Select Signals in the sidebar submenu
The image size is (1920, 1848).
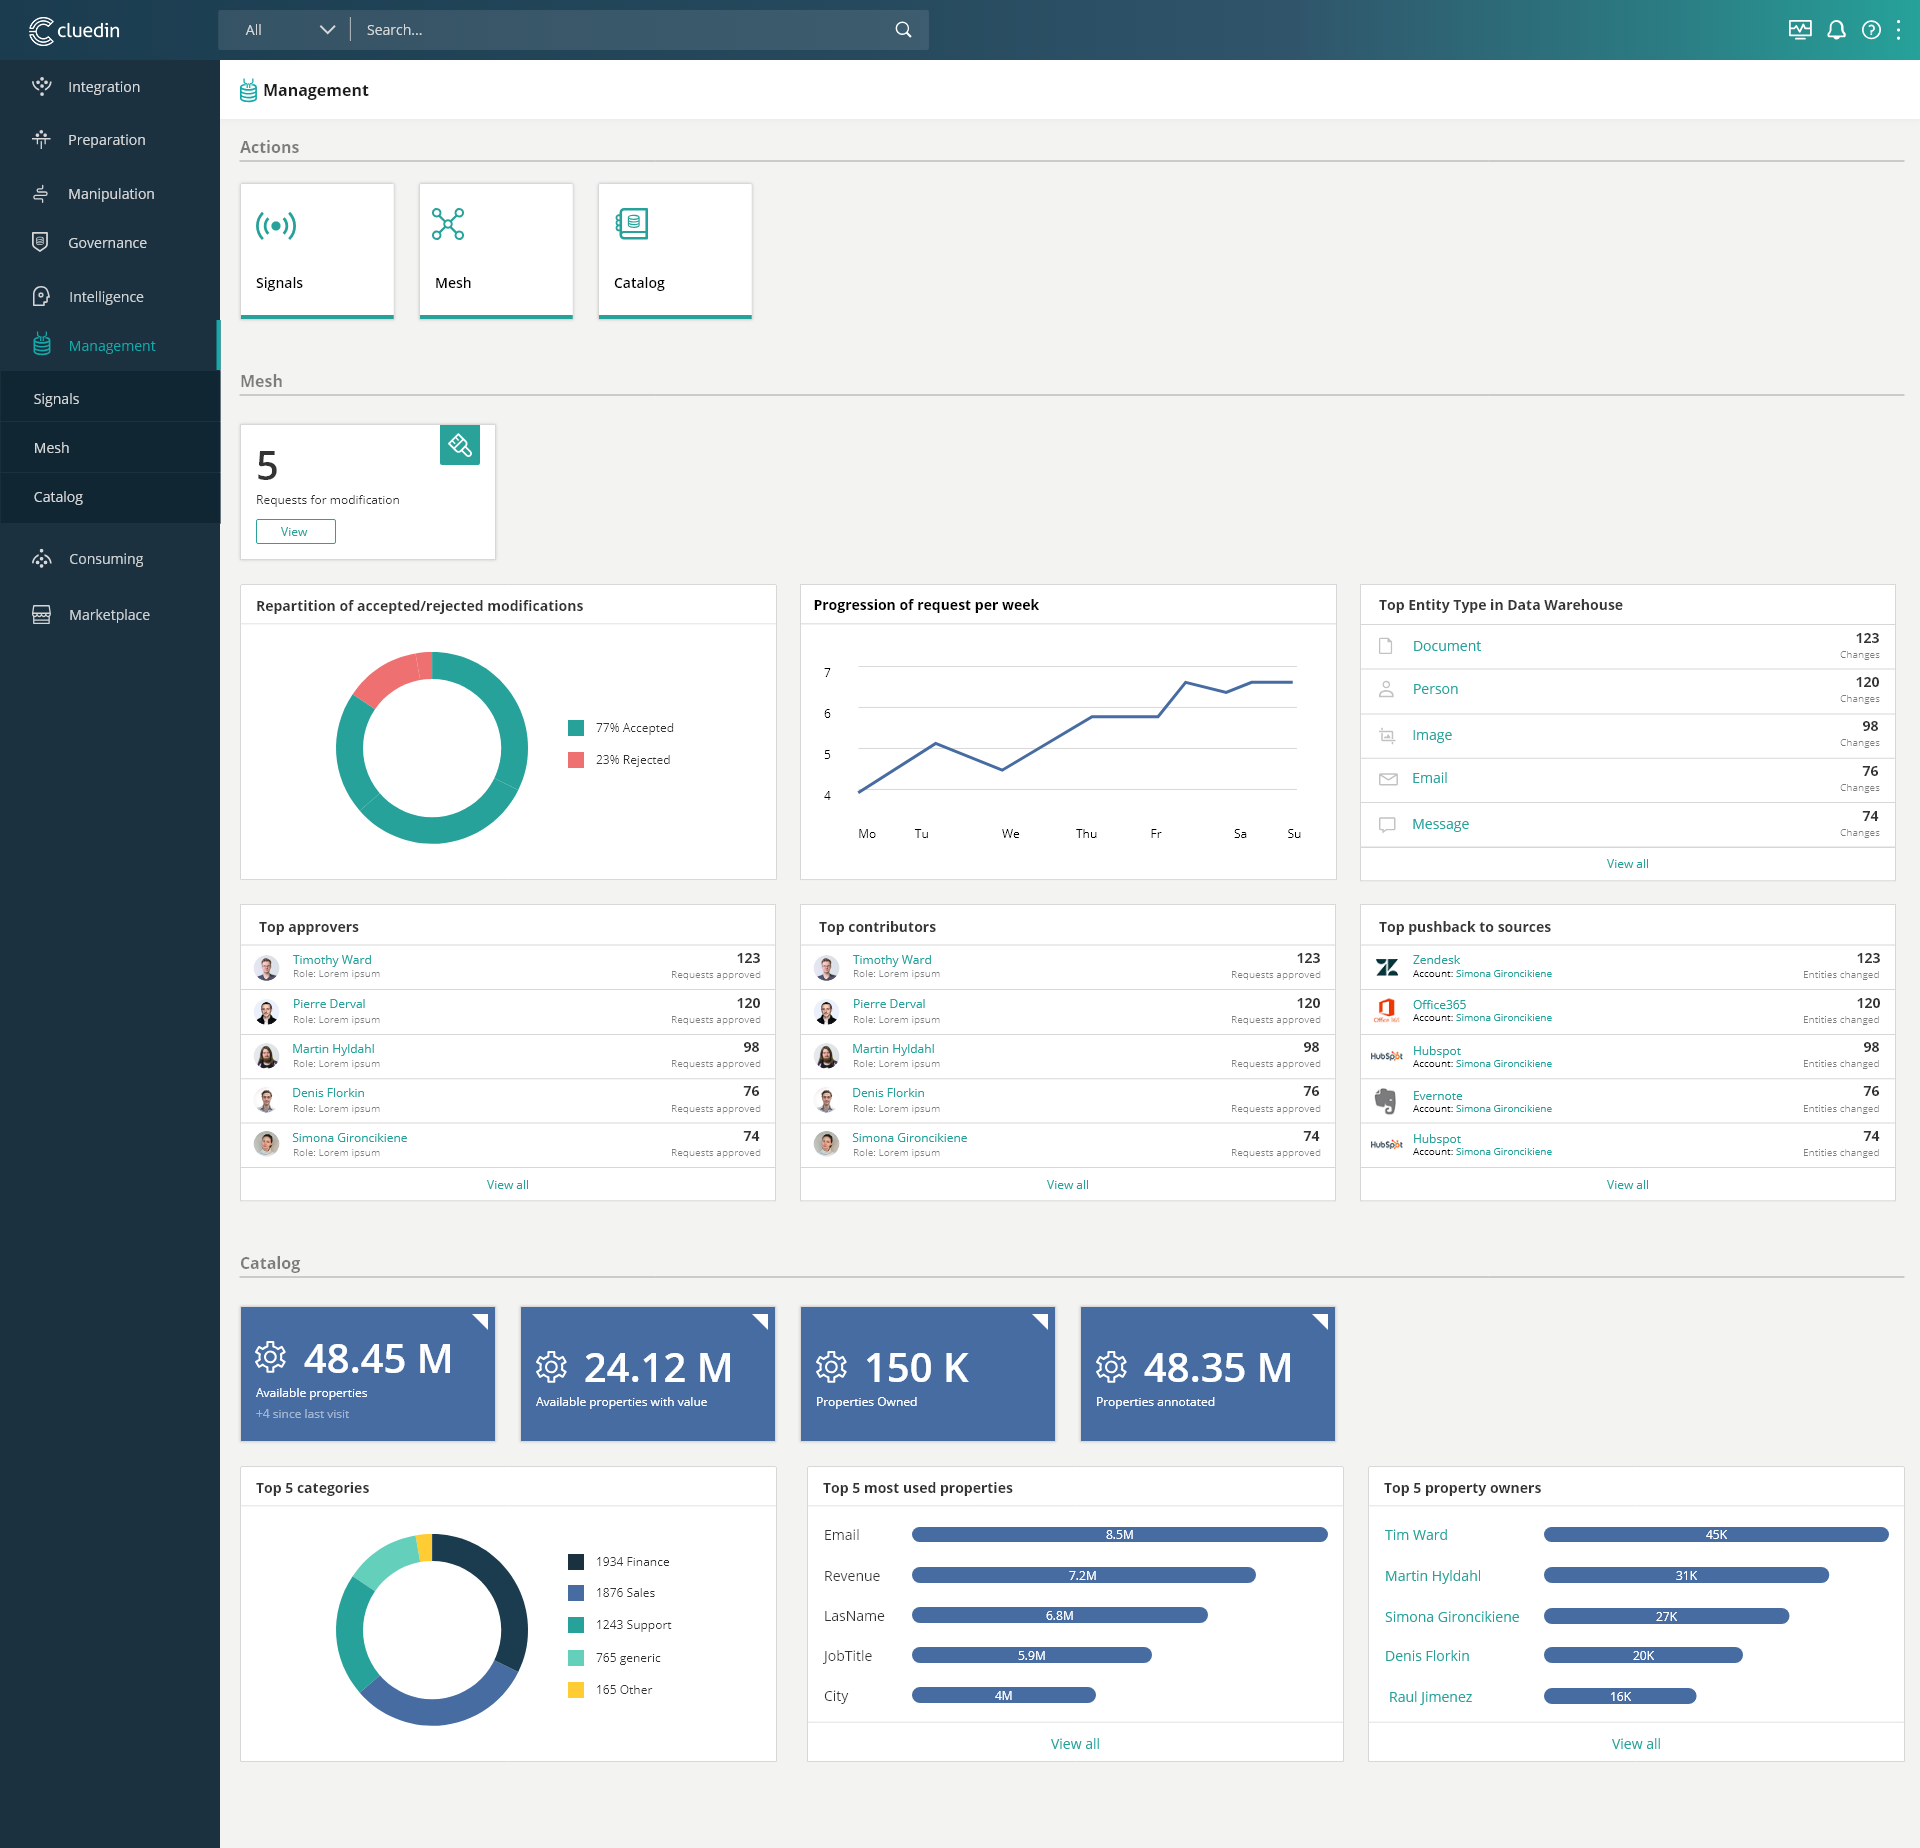(110, 398)
